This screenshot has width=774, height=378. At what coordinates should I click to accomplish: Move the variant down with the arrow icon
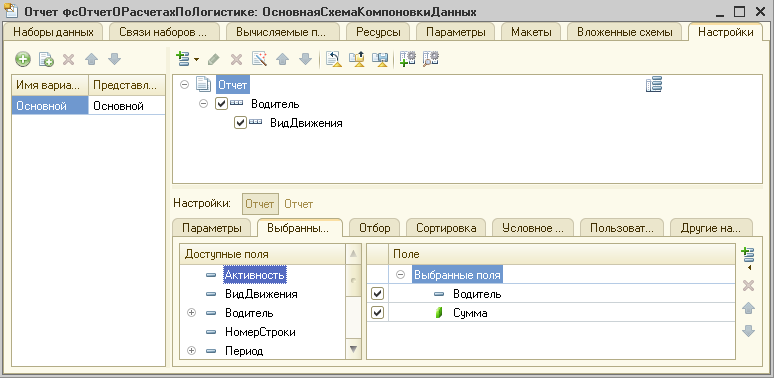point(114,60)
